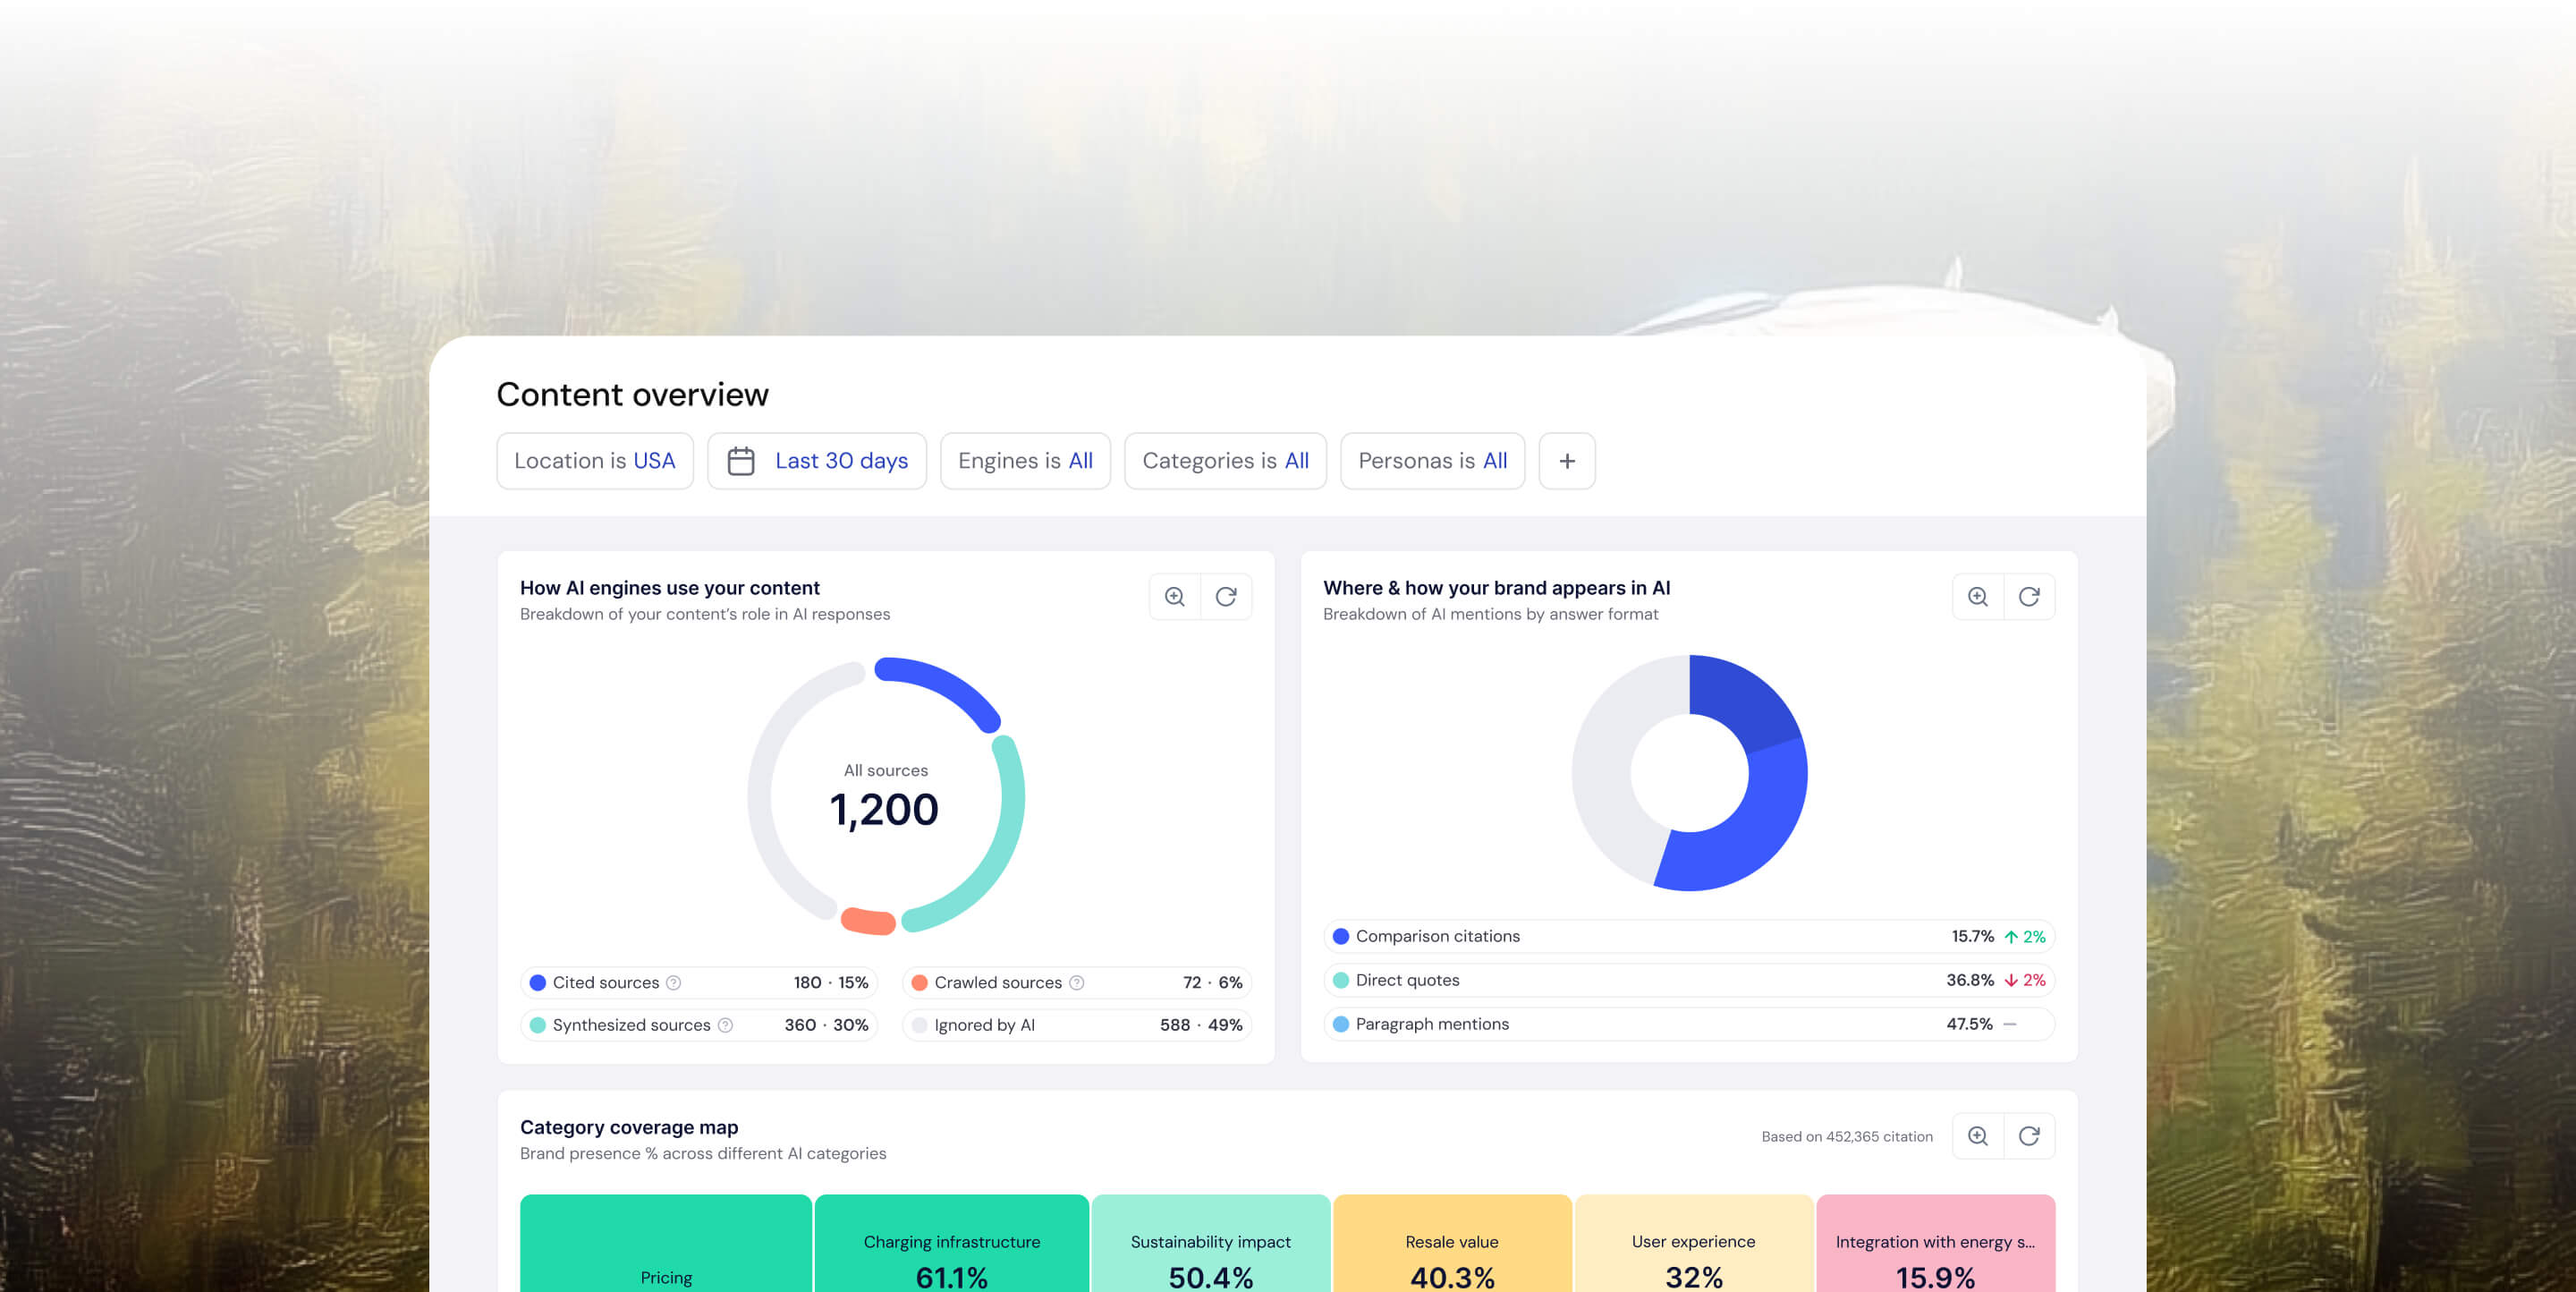Refresh the brand appearance donut chart

coord(2030,596)
